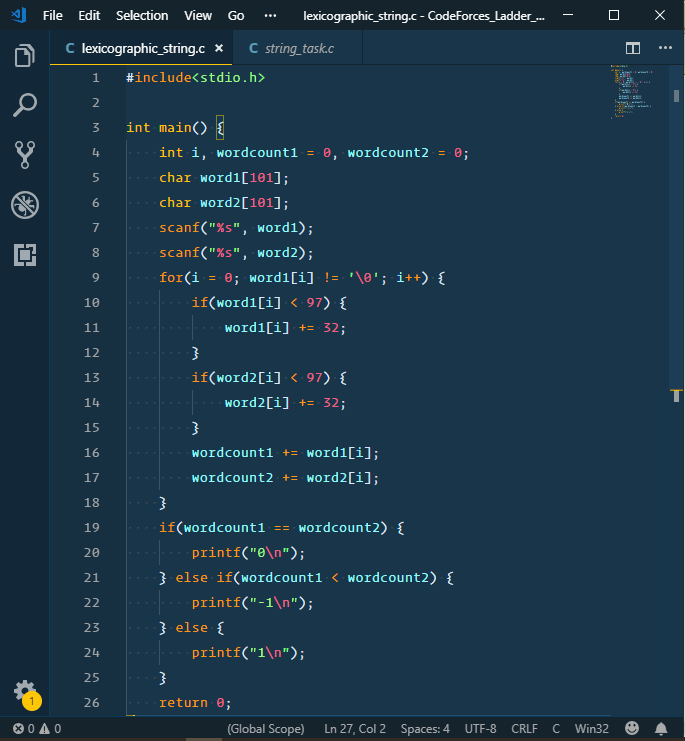
Task: Open the Manage gear settings icon
Action: [24, 691]
